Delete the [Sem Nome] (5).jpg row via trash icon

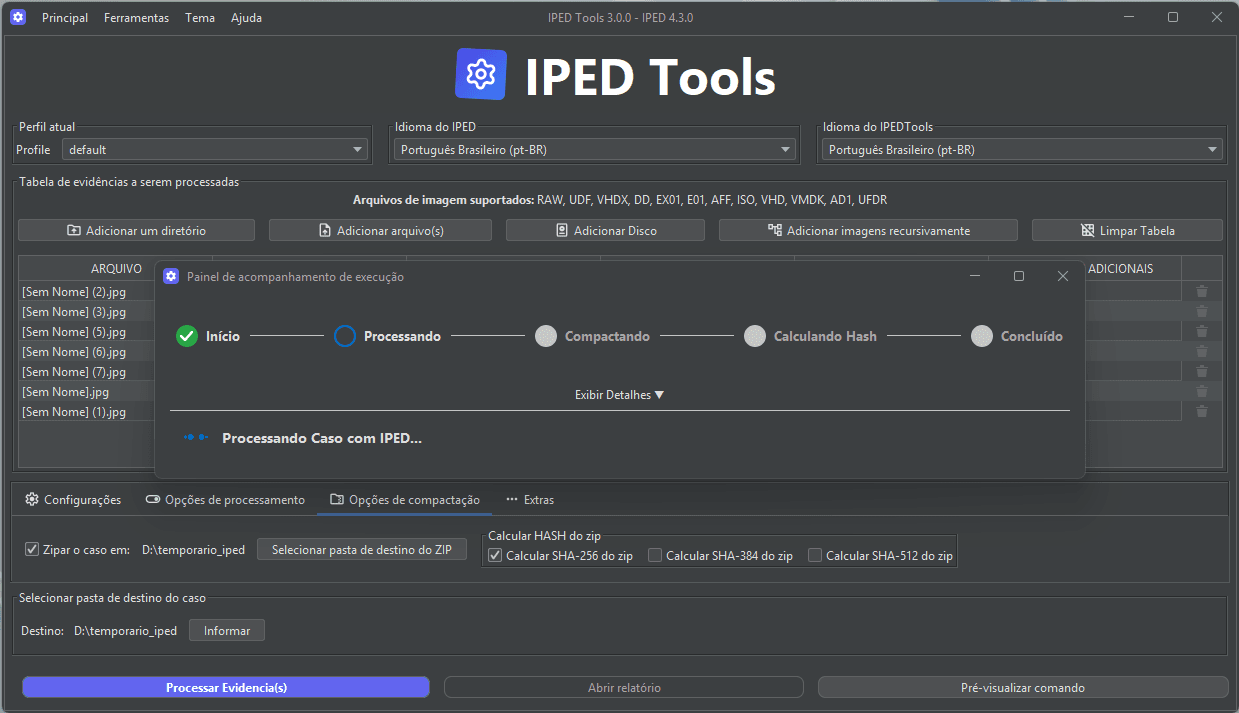(x=1201, y=332)
